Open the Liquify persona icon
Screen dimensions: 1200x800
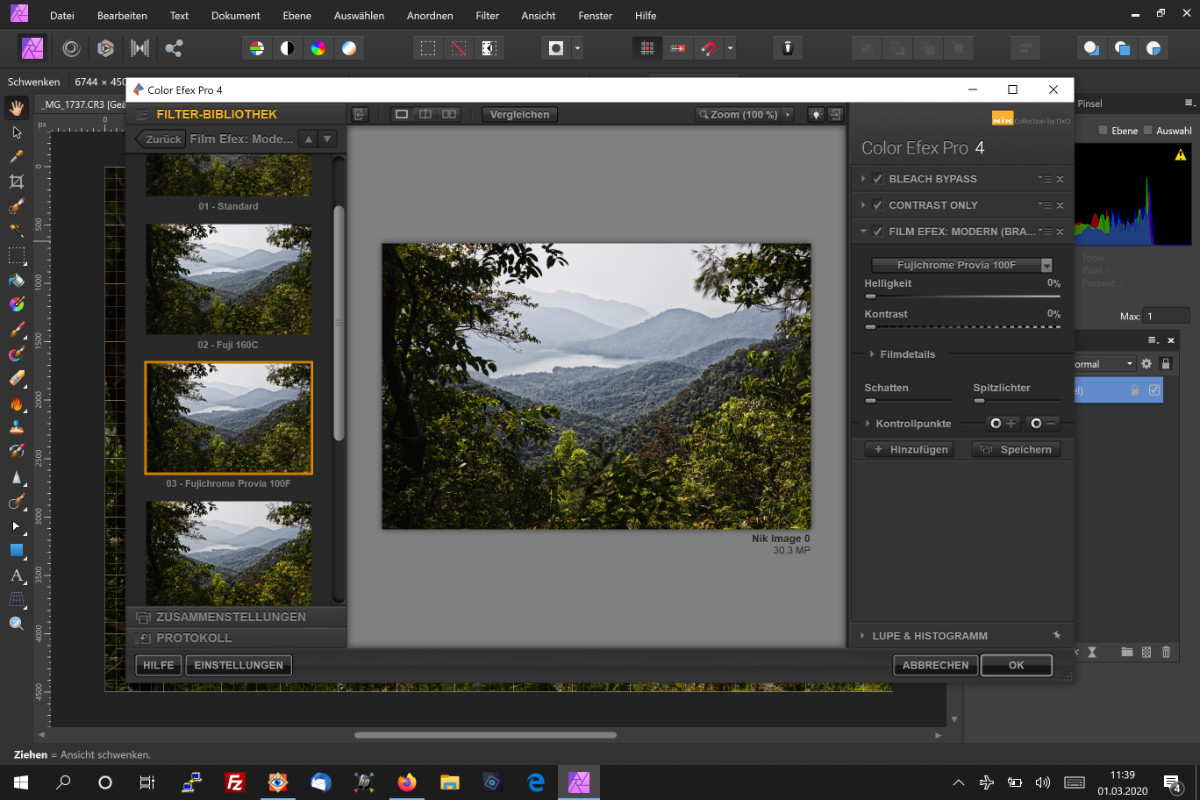pos(71,48)
